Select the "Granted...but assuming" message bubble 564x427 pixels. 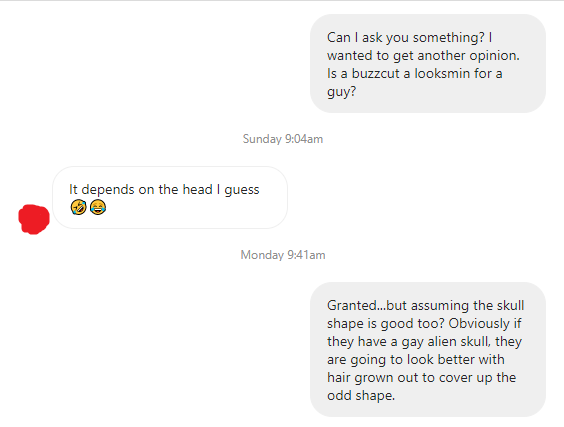(x=428, y=350)
